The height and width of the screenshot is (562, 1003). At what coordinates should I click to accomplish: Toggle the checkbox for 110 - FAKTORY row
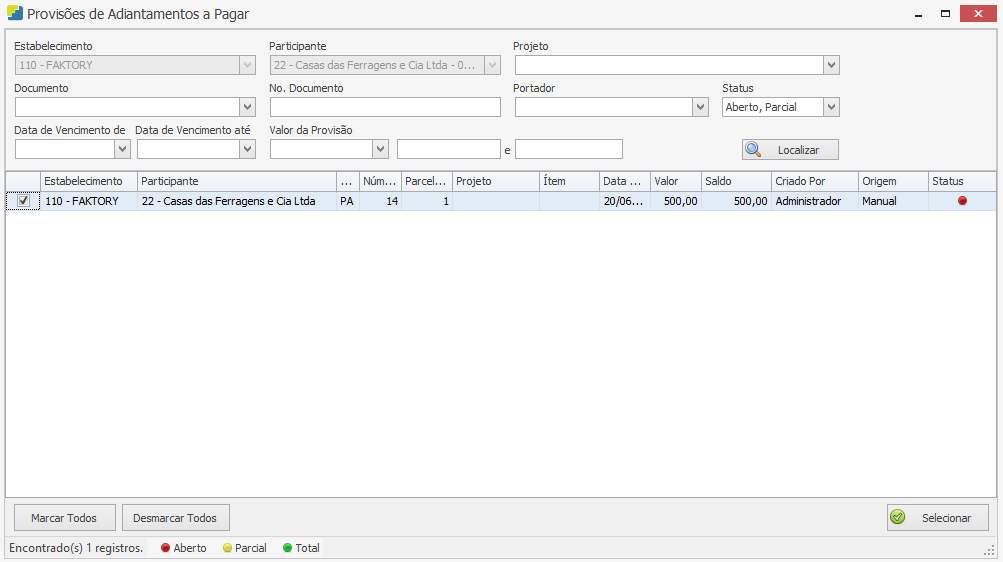23,201
